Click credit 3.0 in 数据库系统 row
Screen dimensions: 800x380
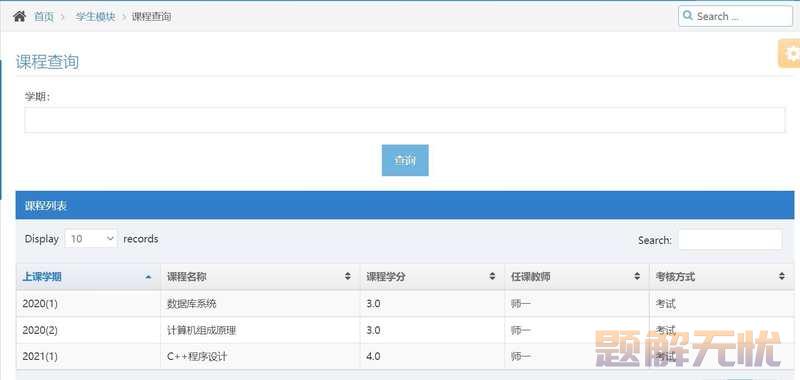(x=373, y=304)
